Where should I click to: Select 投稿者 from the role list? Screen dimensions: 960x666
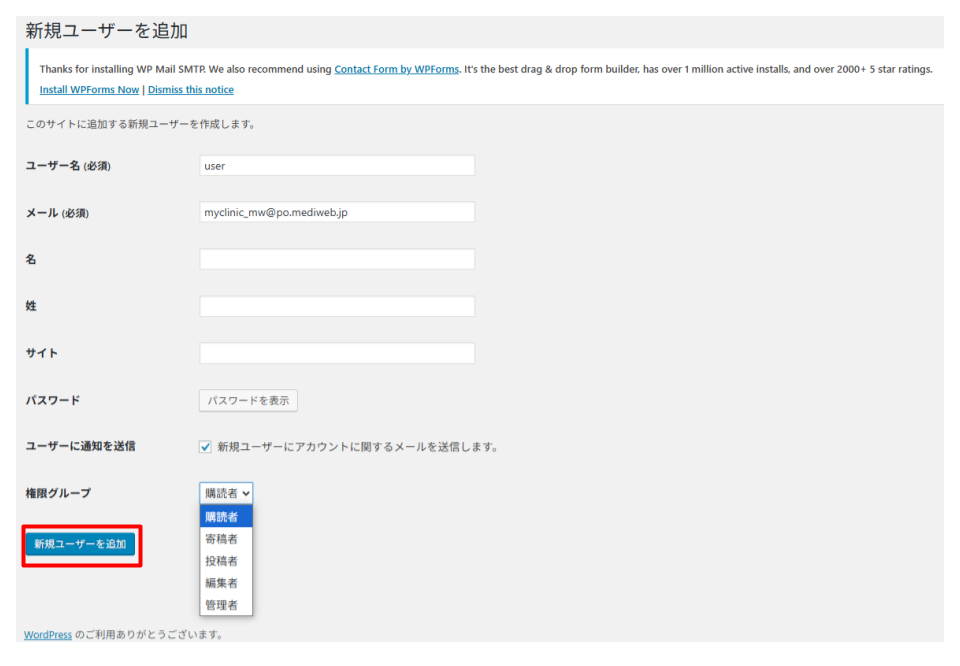[226, 561]
